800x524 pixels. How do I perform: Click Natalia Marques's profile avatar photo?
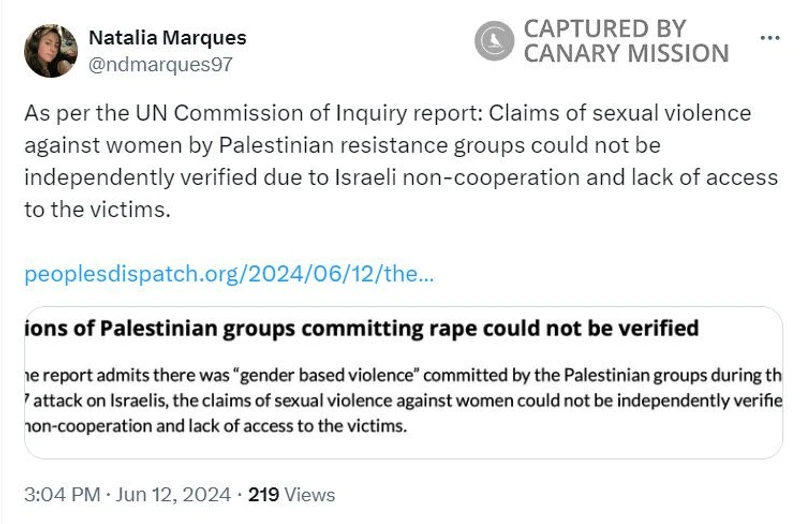tap(51, 51)
